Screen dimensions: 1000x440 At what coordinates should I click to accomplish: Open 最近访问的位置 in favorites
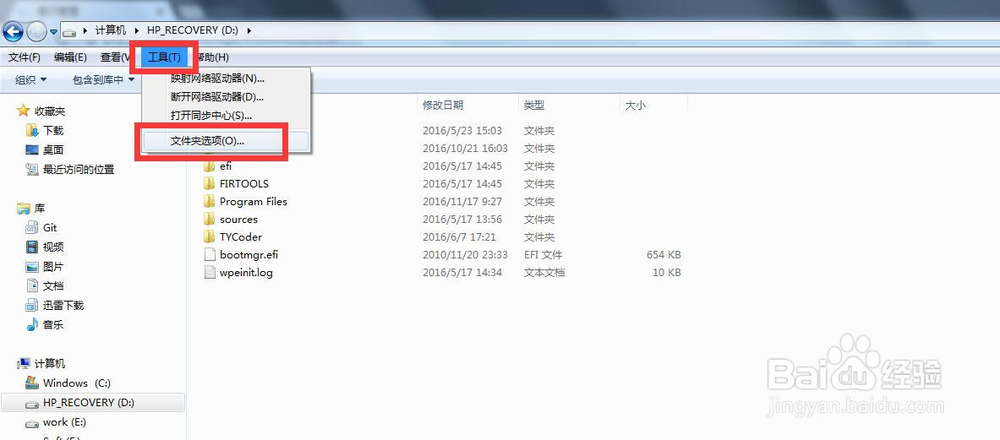pos(78,170)
